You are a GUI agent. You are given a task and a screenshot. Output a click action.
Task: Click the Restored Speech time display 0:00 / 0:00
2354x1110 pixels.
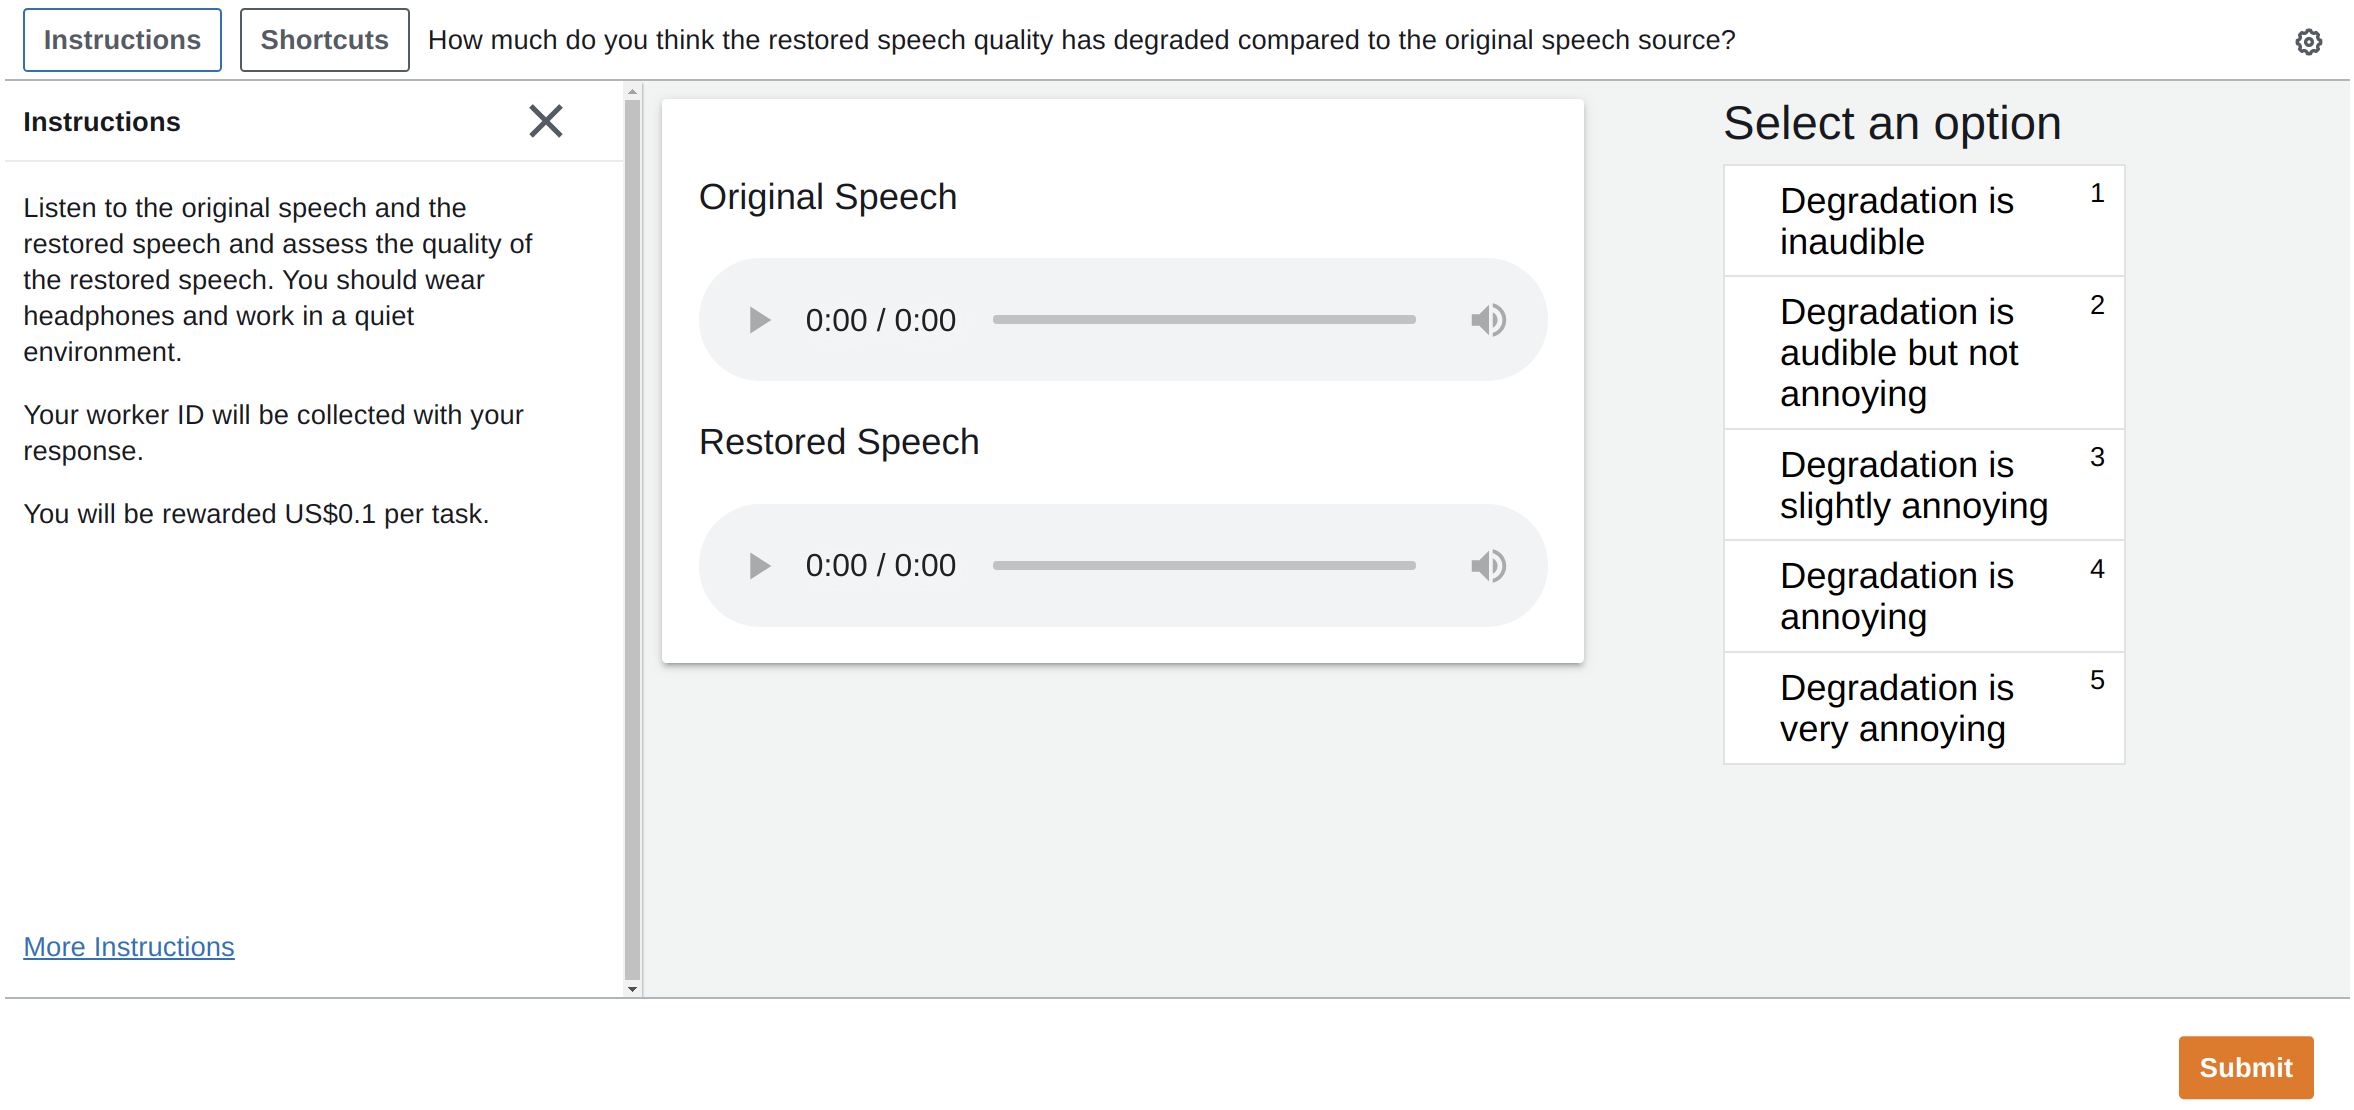(881, 566)
